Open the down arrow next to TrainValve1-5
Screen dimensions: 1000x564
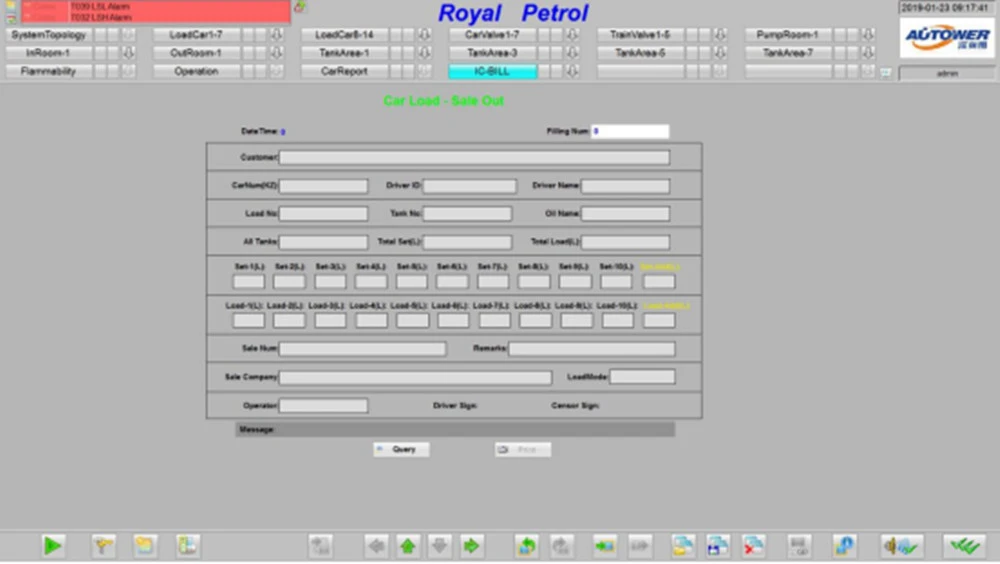click(x=720, y=34)
